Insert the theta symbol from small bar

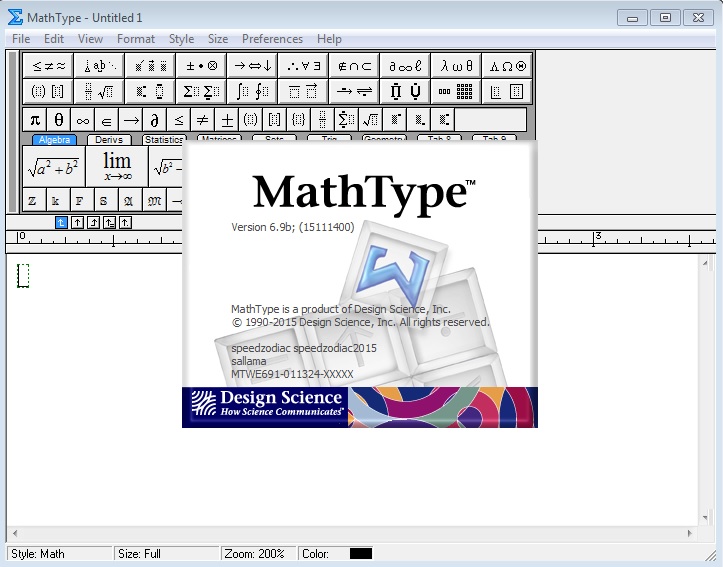pyautogui.click(x=59, y=120)
